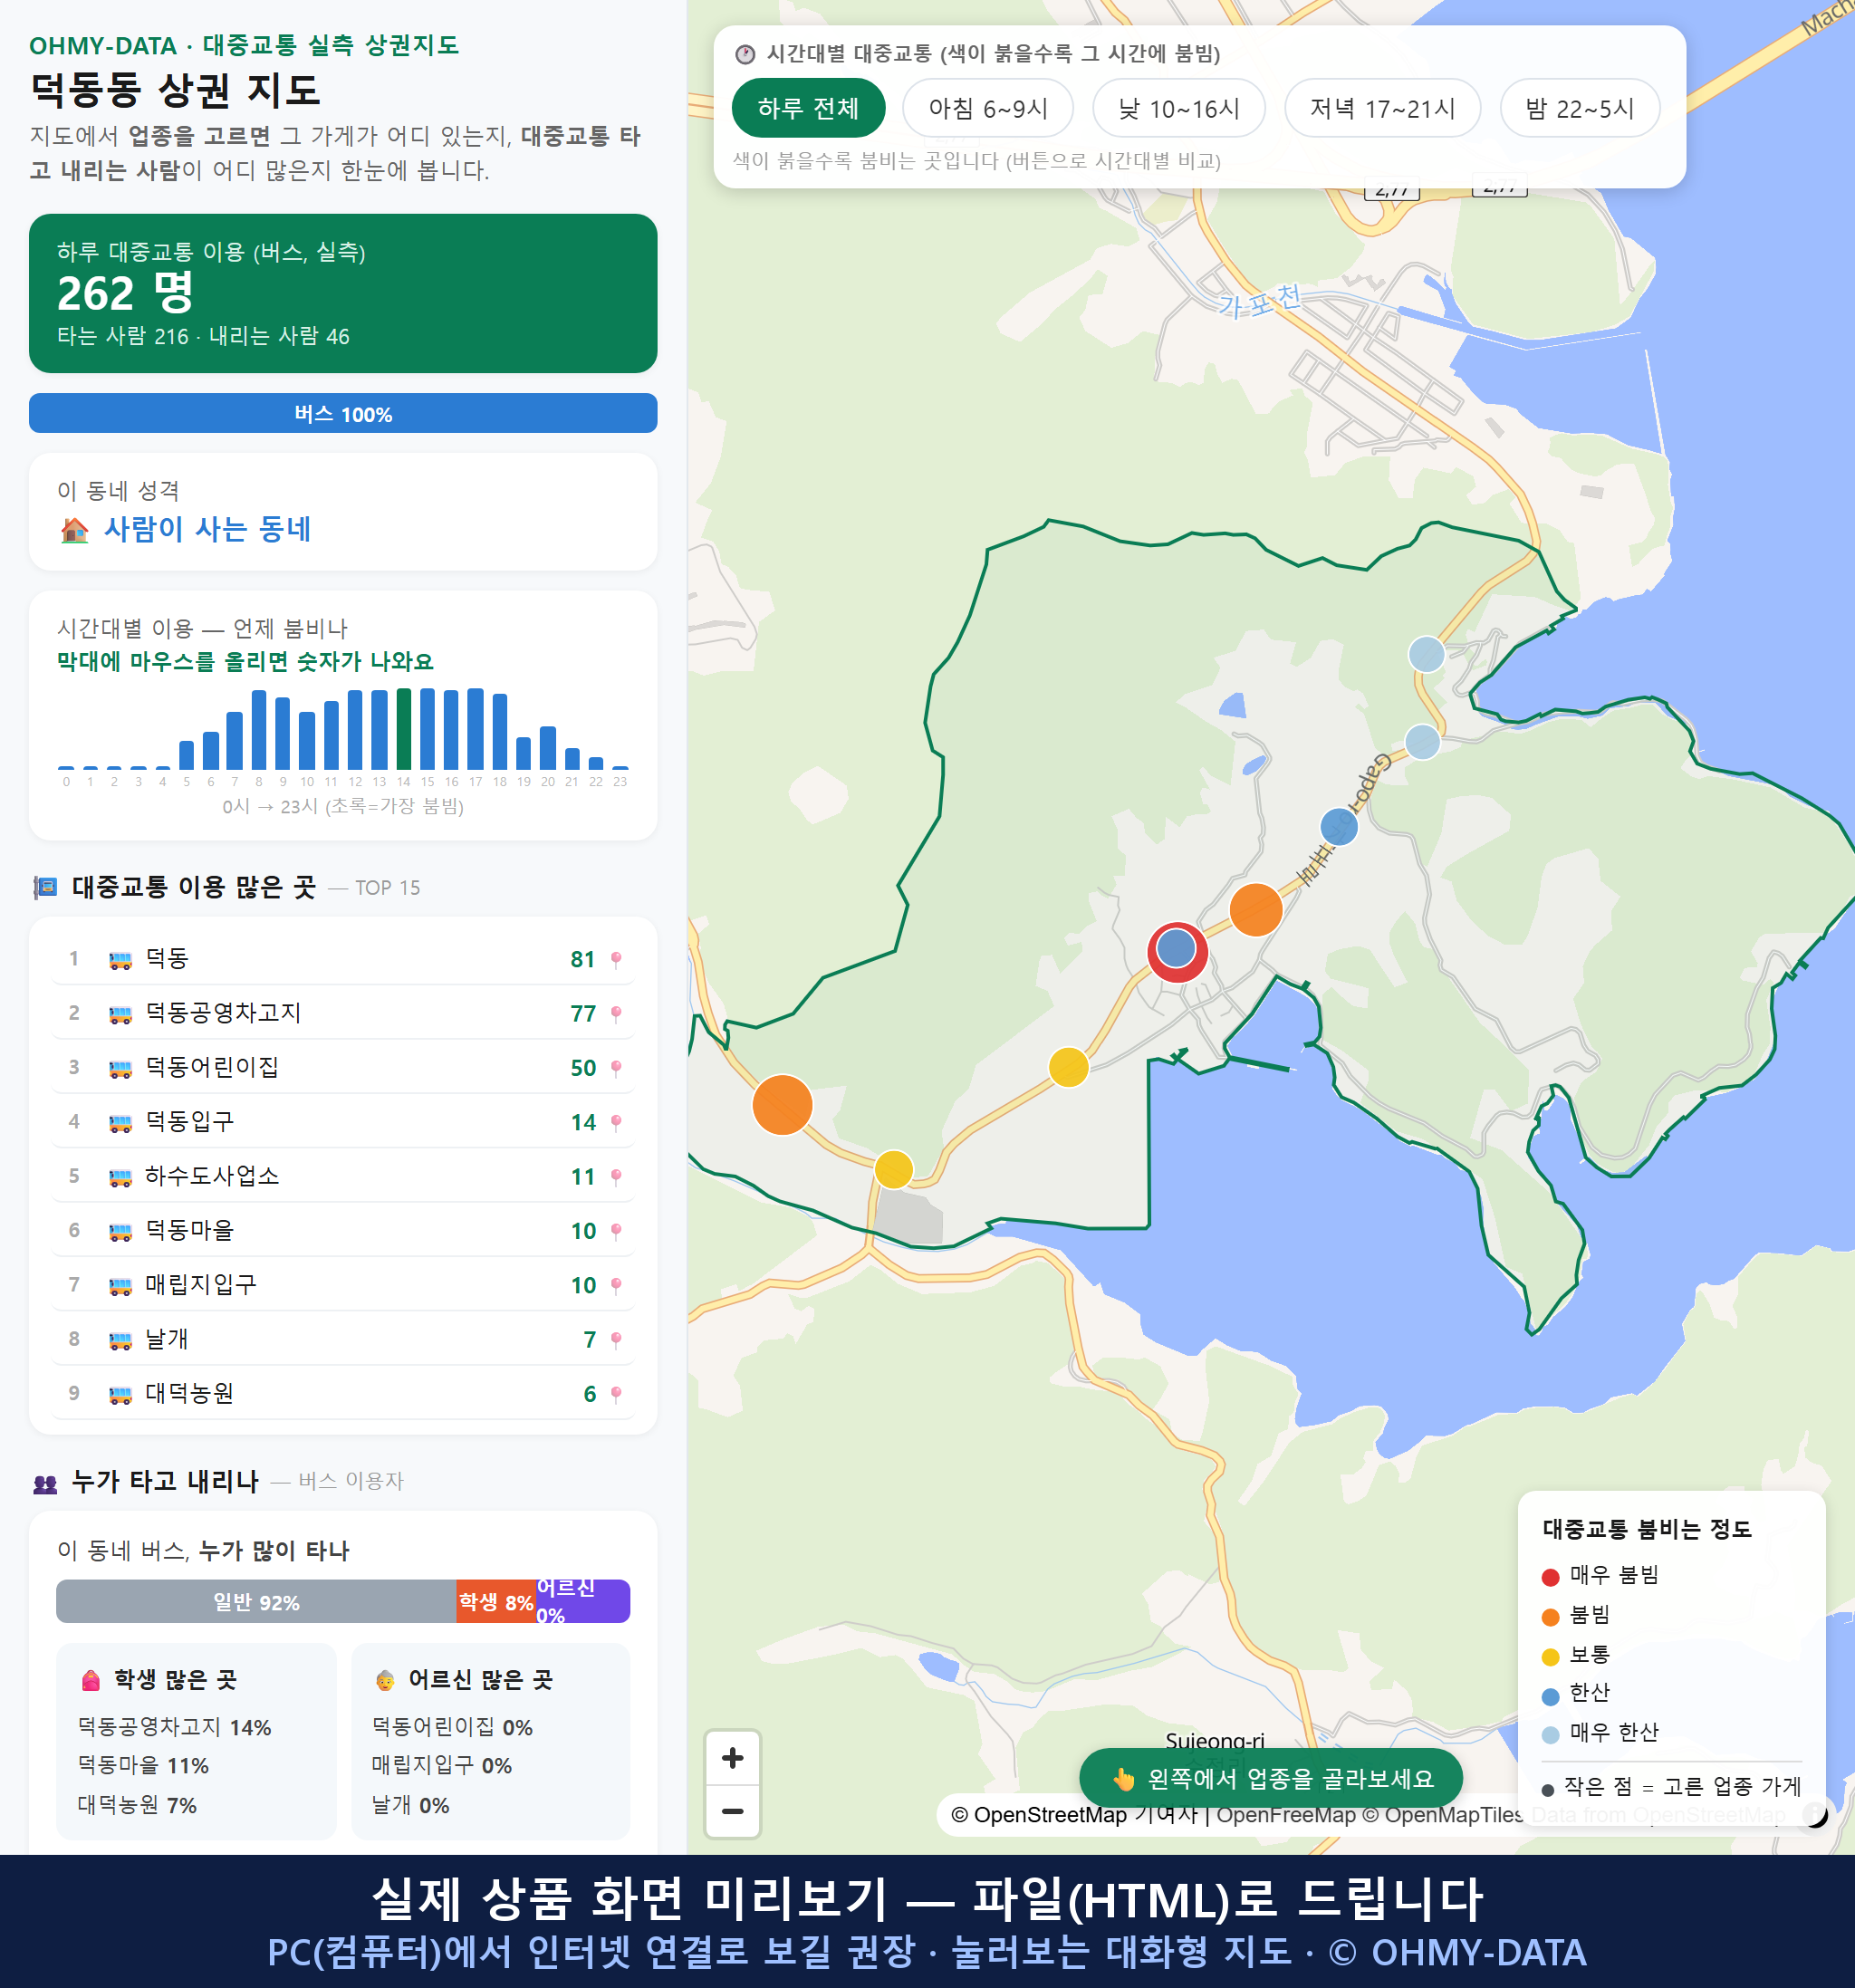This screenshot has width=1855, height=1988.
Task: Click the 왼쪽에서 업종을 골라보세요 button
Action: pyautogui.click(x=1271, y=1778)
